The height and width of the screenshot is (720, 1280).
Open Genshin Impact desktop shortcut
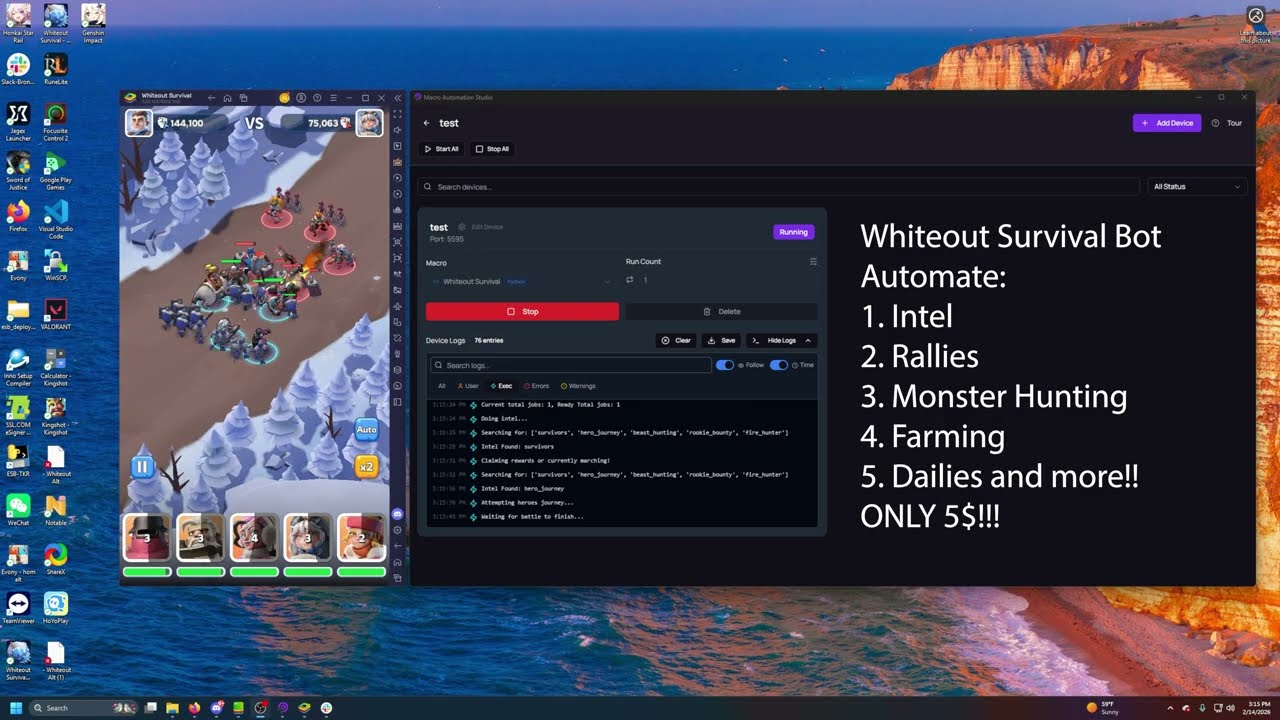point(93,23)
